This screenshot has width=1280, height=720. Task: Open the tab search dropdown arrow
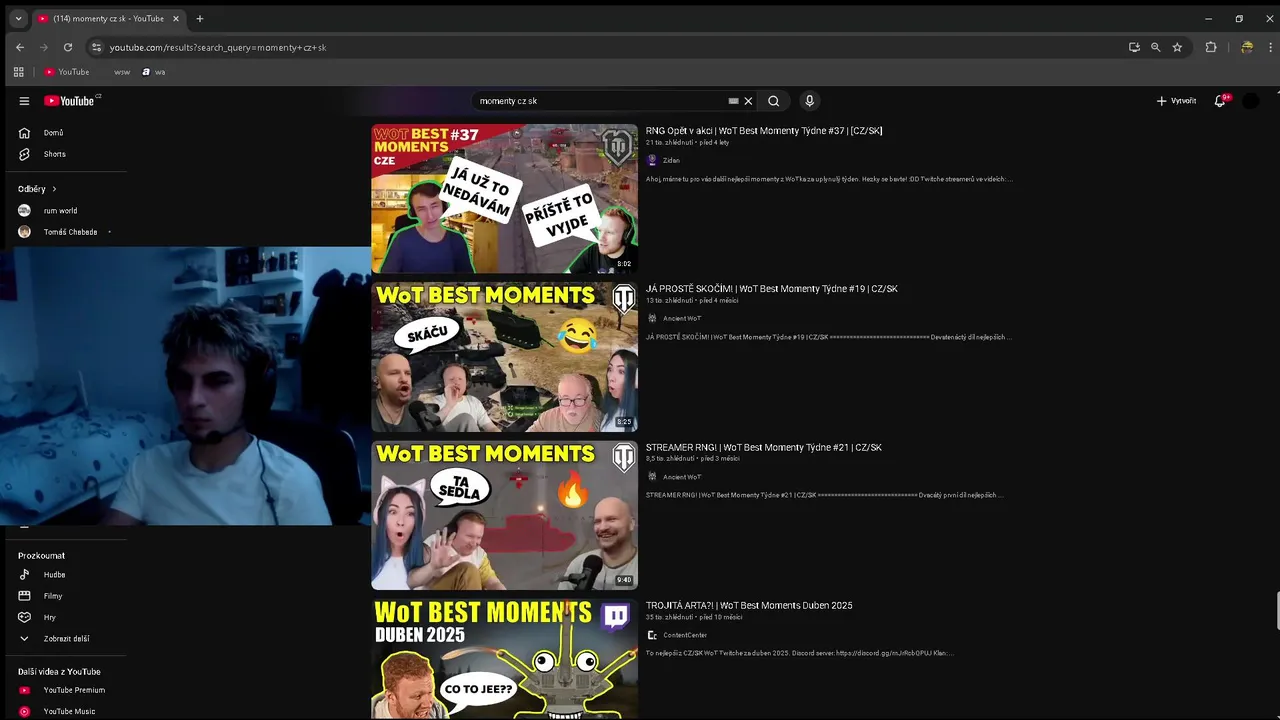[18, 18]
